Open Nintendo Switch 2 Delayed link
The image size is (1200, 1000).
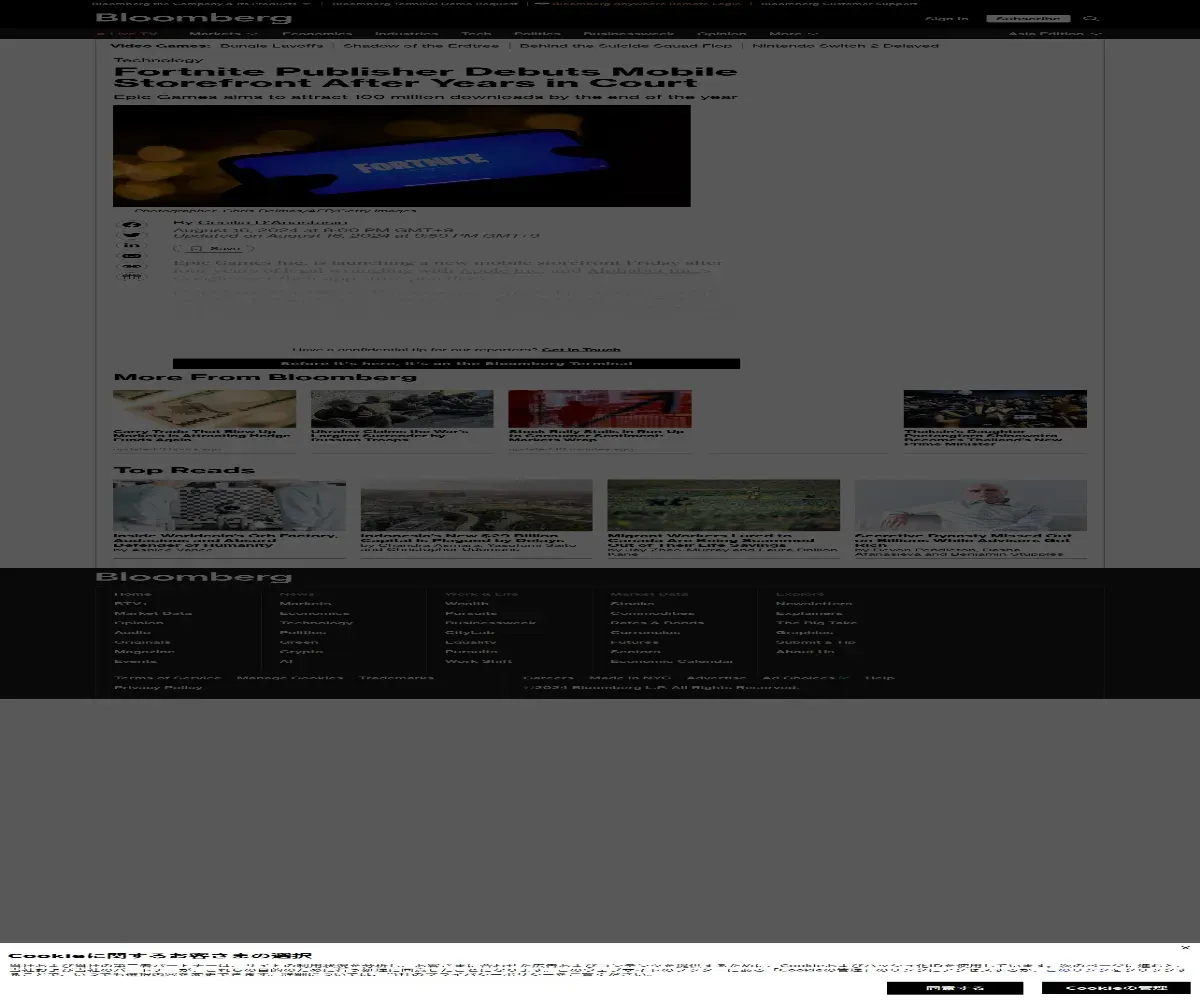pyautogui.click(x=846, y=46)
